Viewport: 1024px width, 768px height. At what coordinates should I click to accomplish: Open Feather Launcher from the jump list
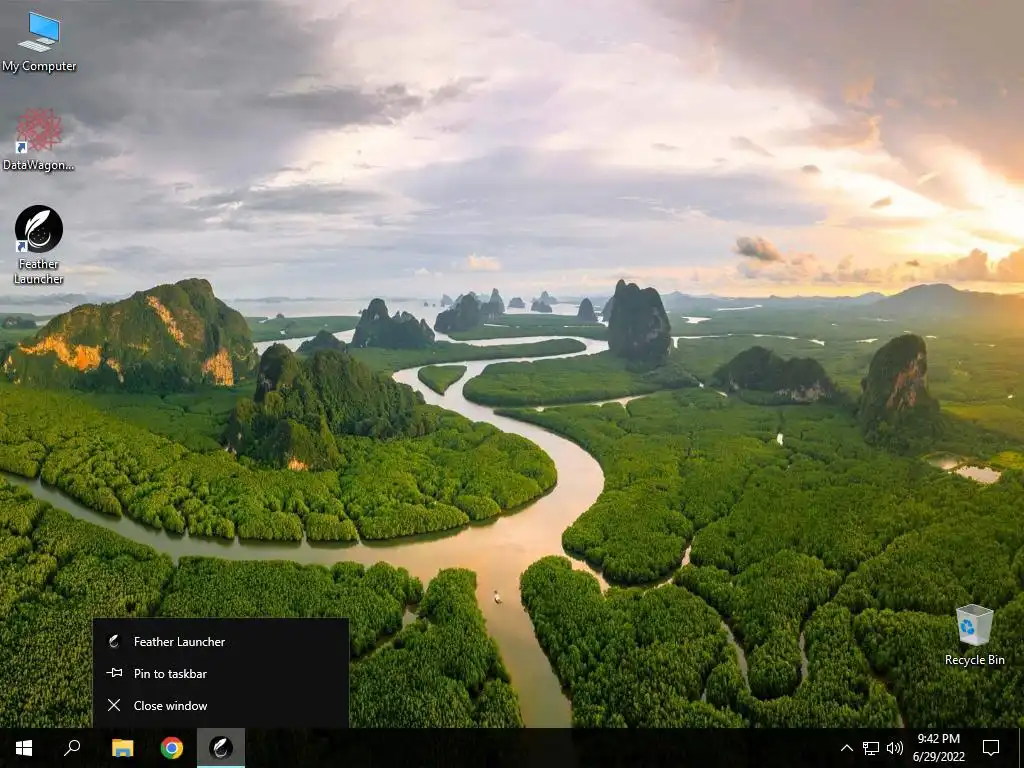point(221,641)
